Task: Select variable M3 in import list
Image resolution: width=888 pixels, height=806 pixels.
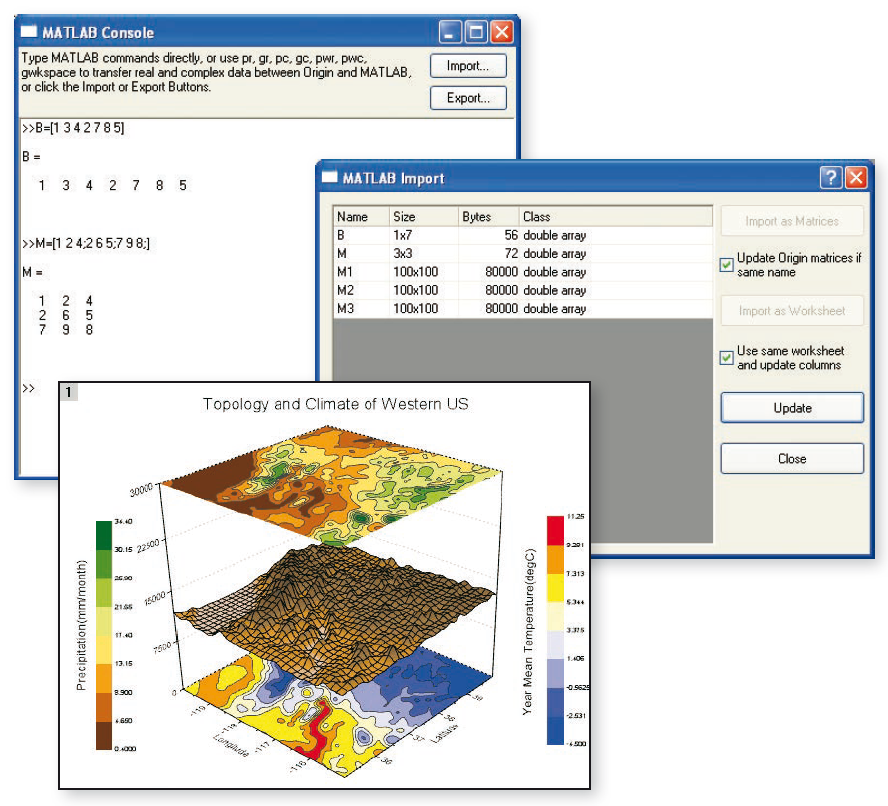Action: tap(523, 309)
